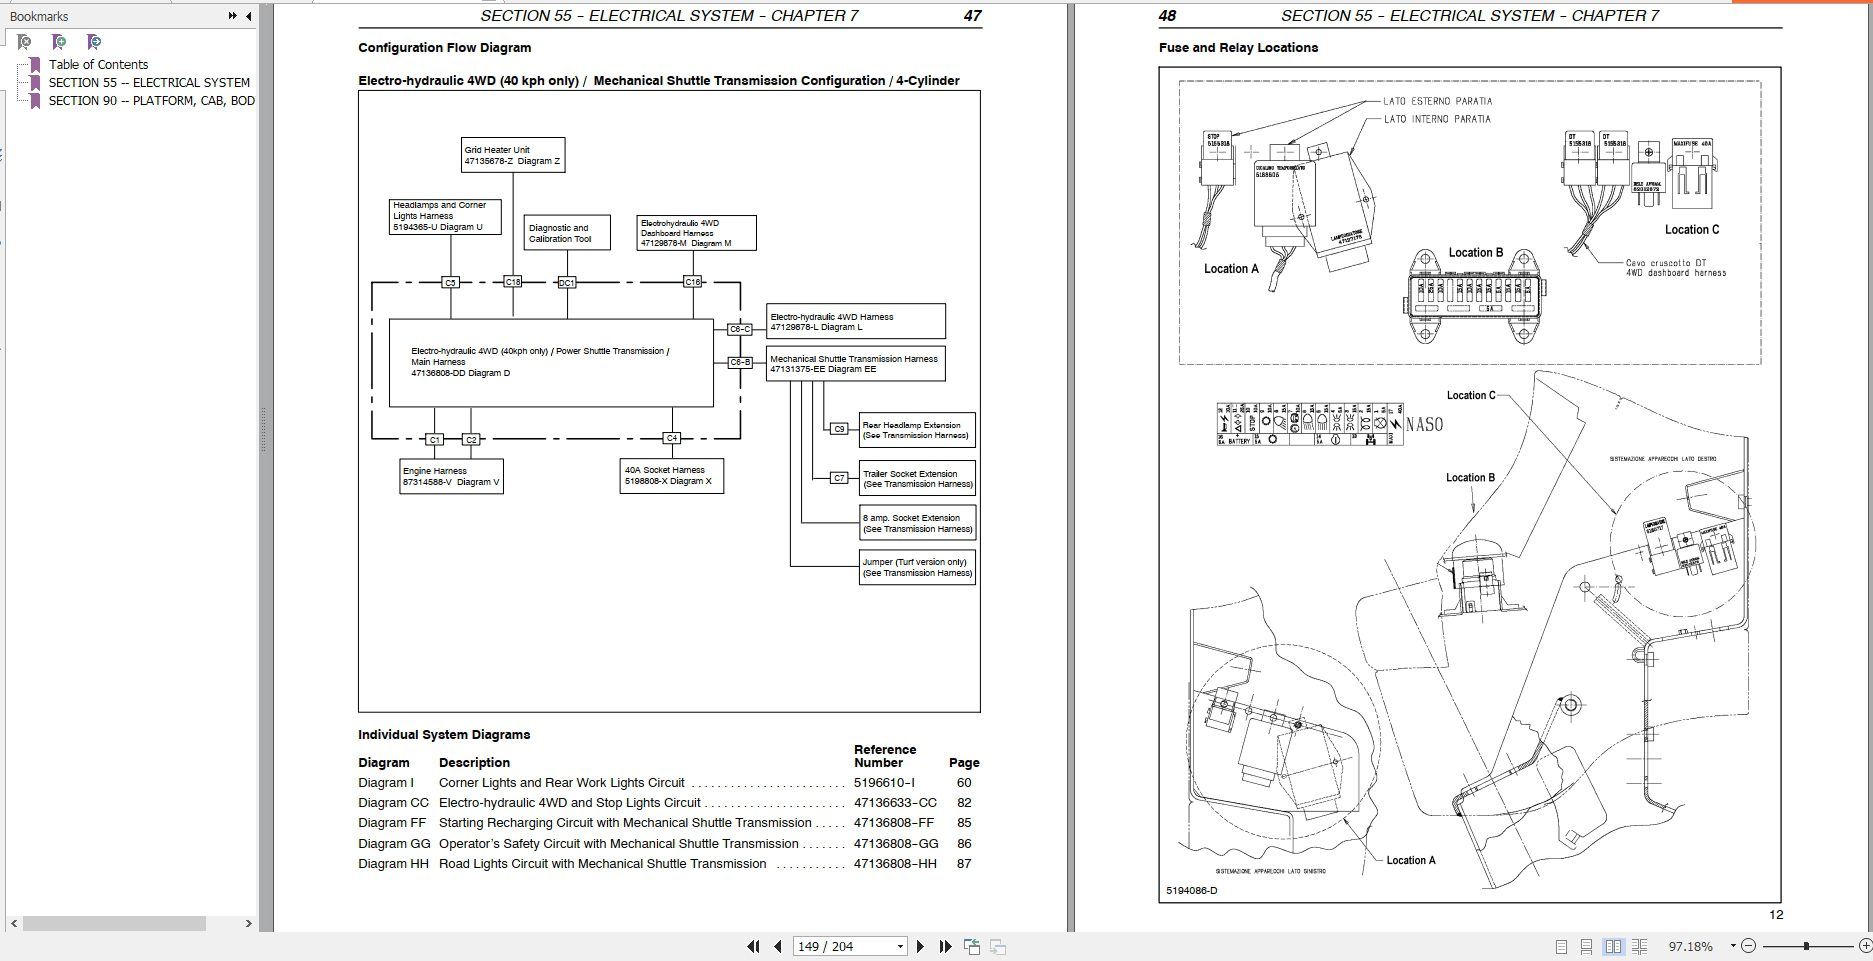Image resolution: width=1873 pixels, height=961 pixels.
Task: Advance to the next page
Action: tap(921, 945)
